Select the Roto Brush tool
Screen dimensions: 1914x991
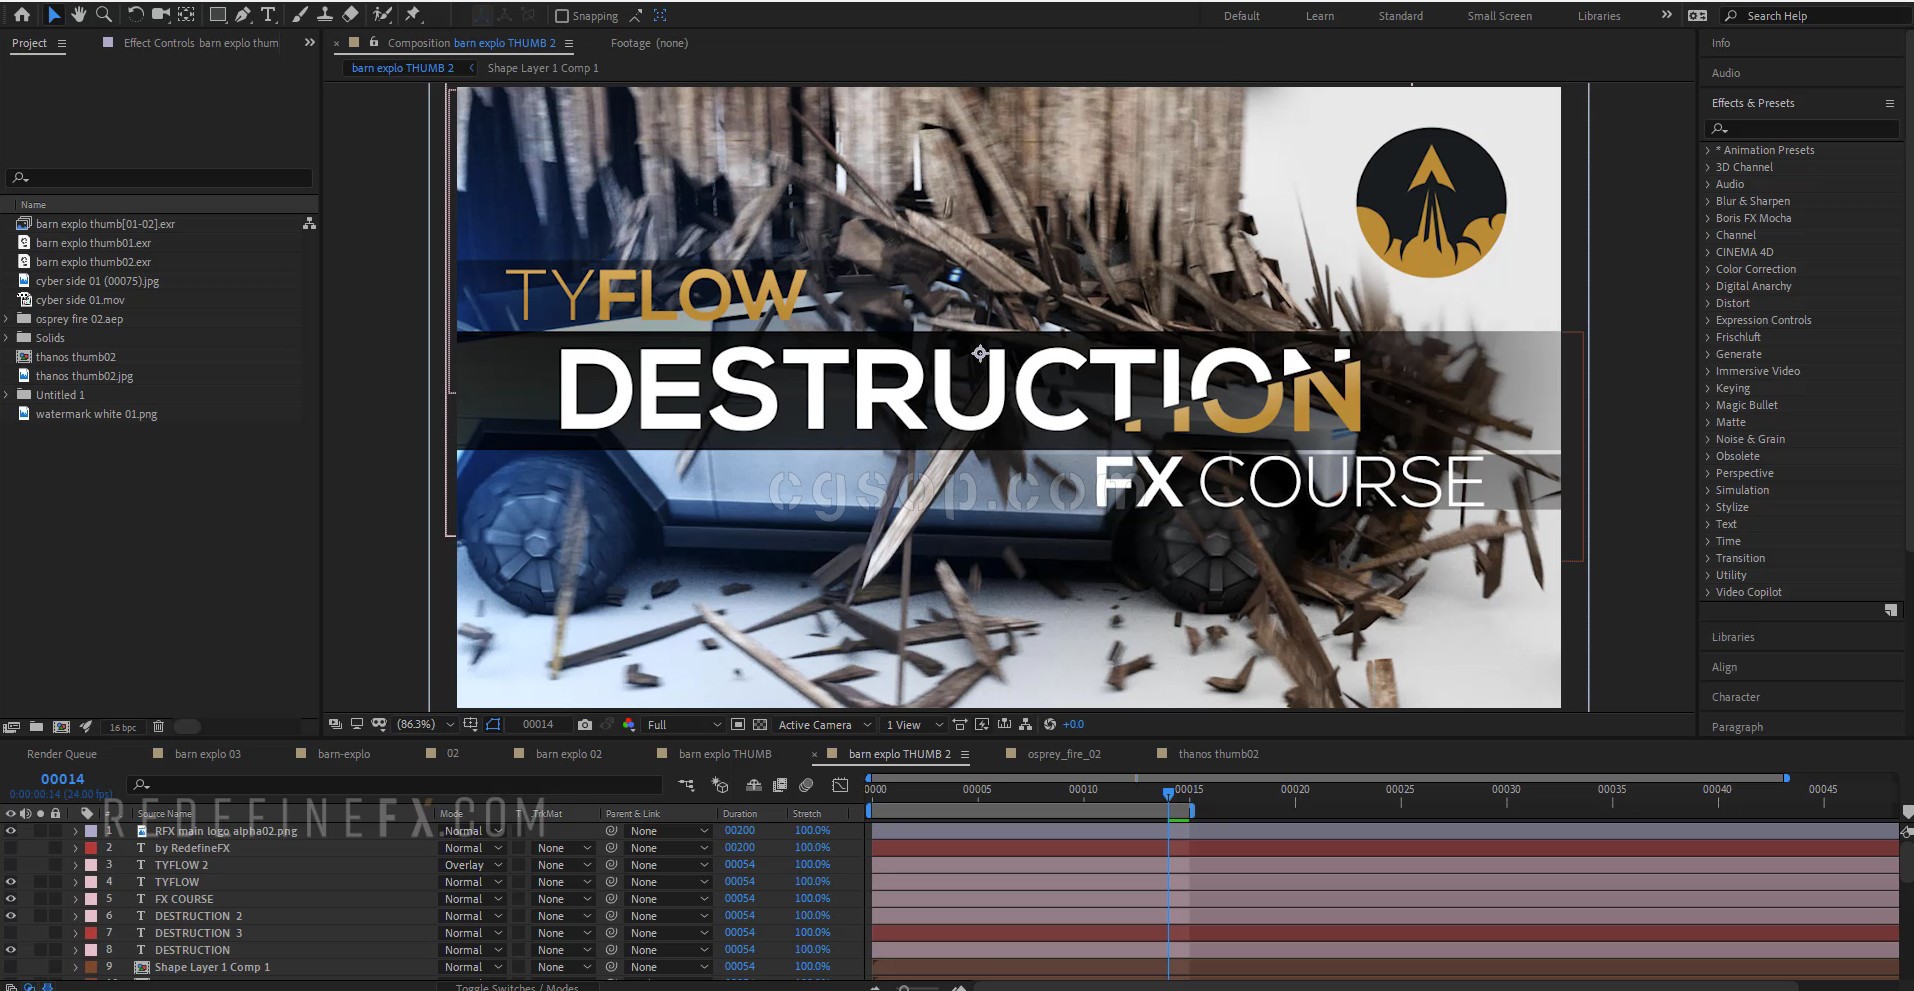[381, 15]
